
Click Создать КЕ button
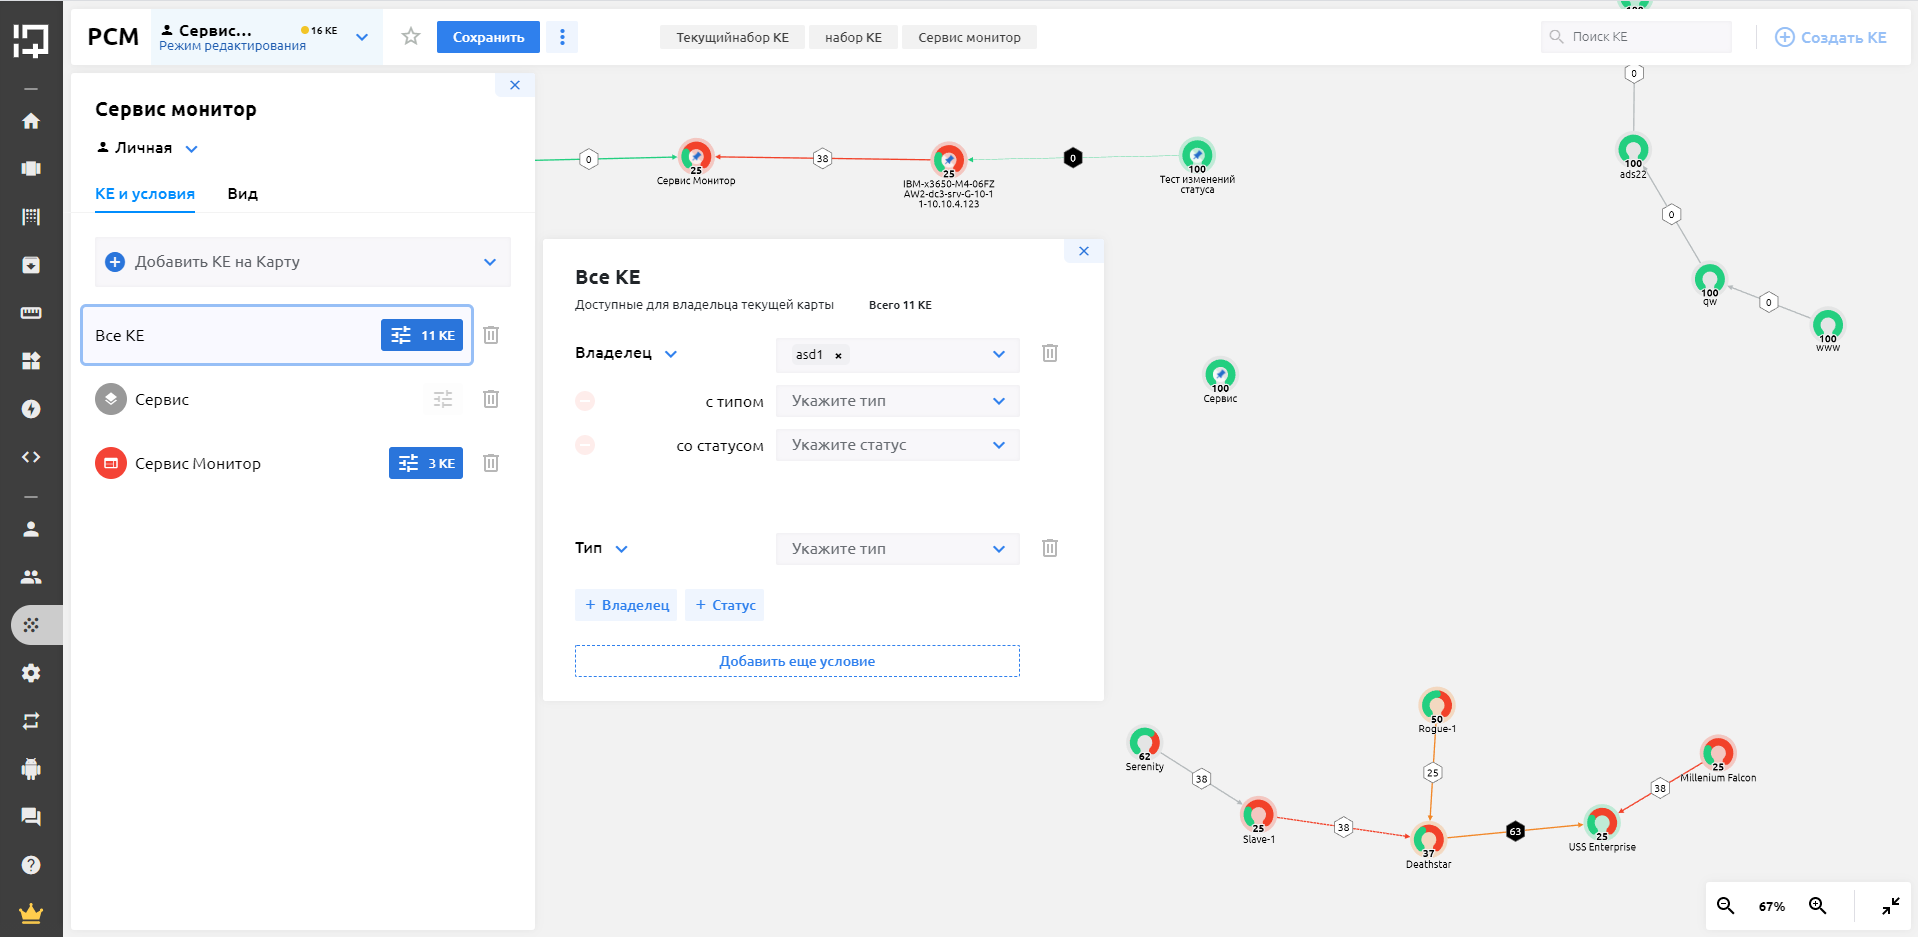[x=1831, y=37]
